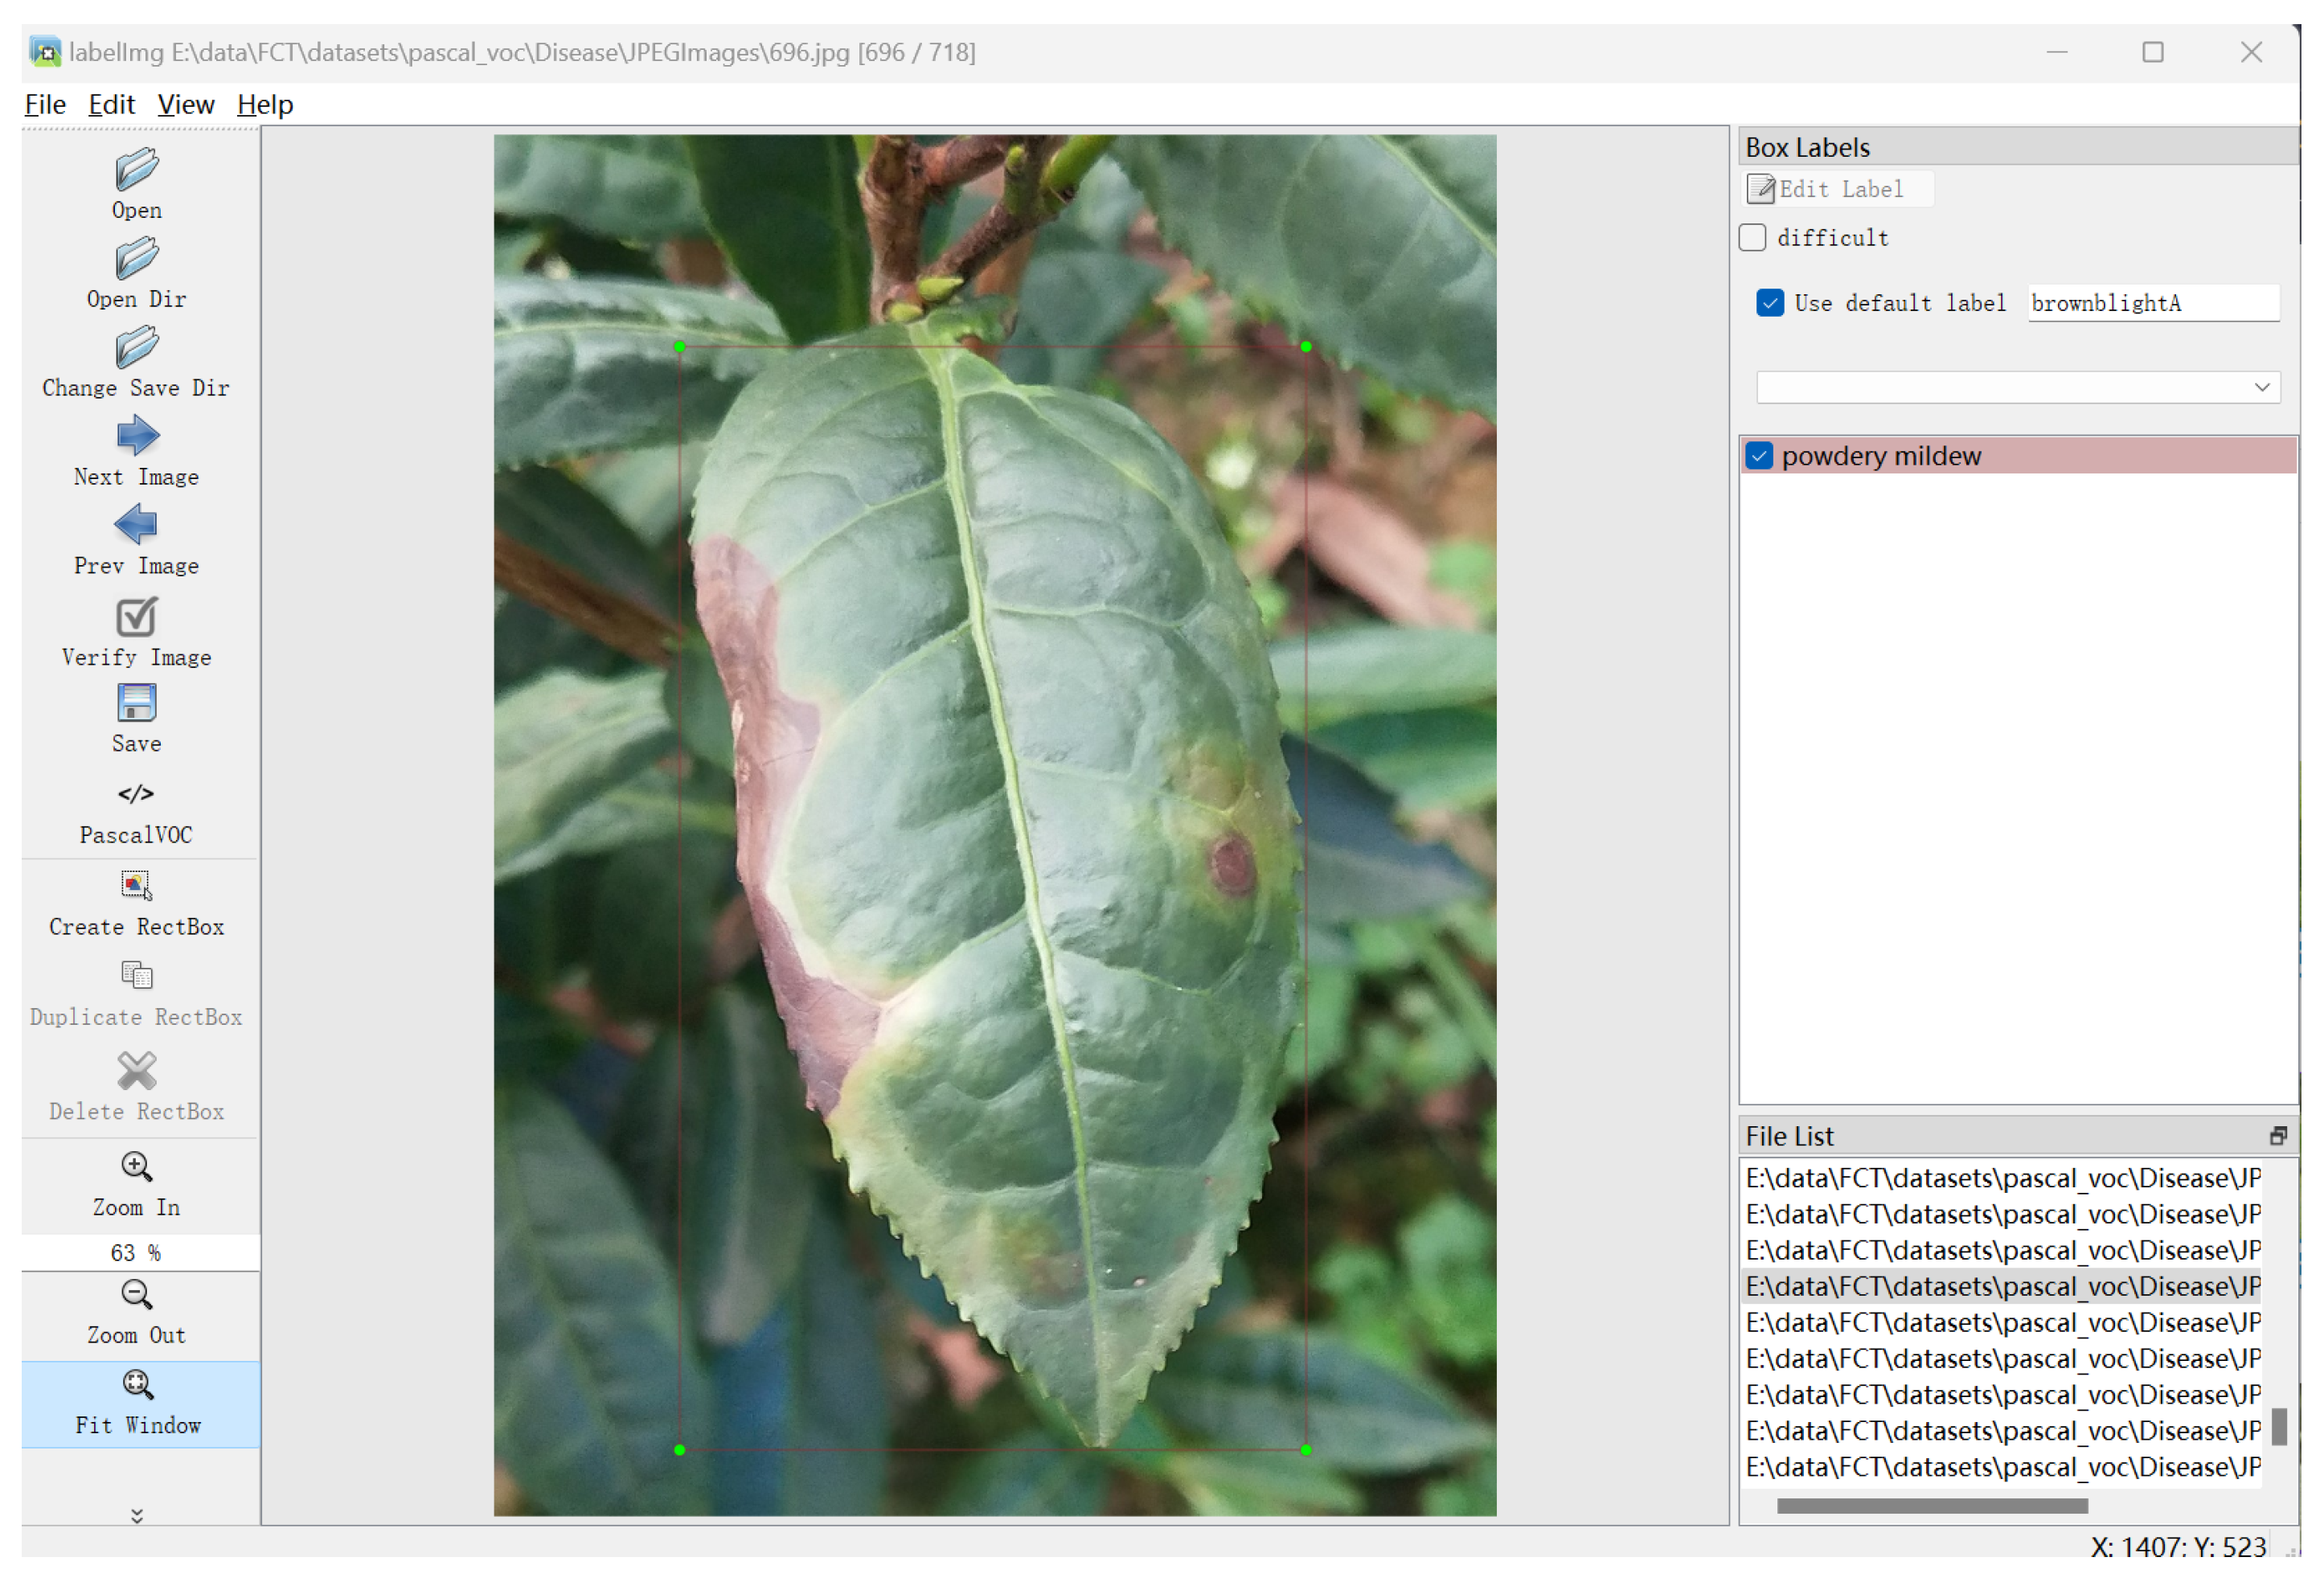Expand the toolbar overflow chevron
Screen dimensions: 2324x1586
pyautogui.click(x=137, y=1515)
